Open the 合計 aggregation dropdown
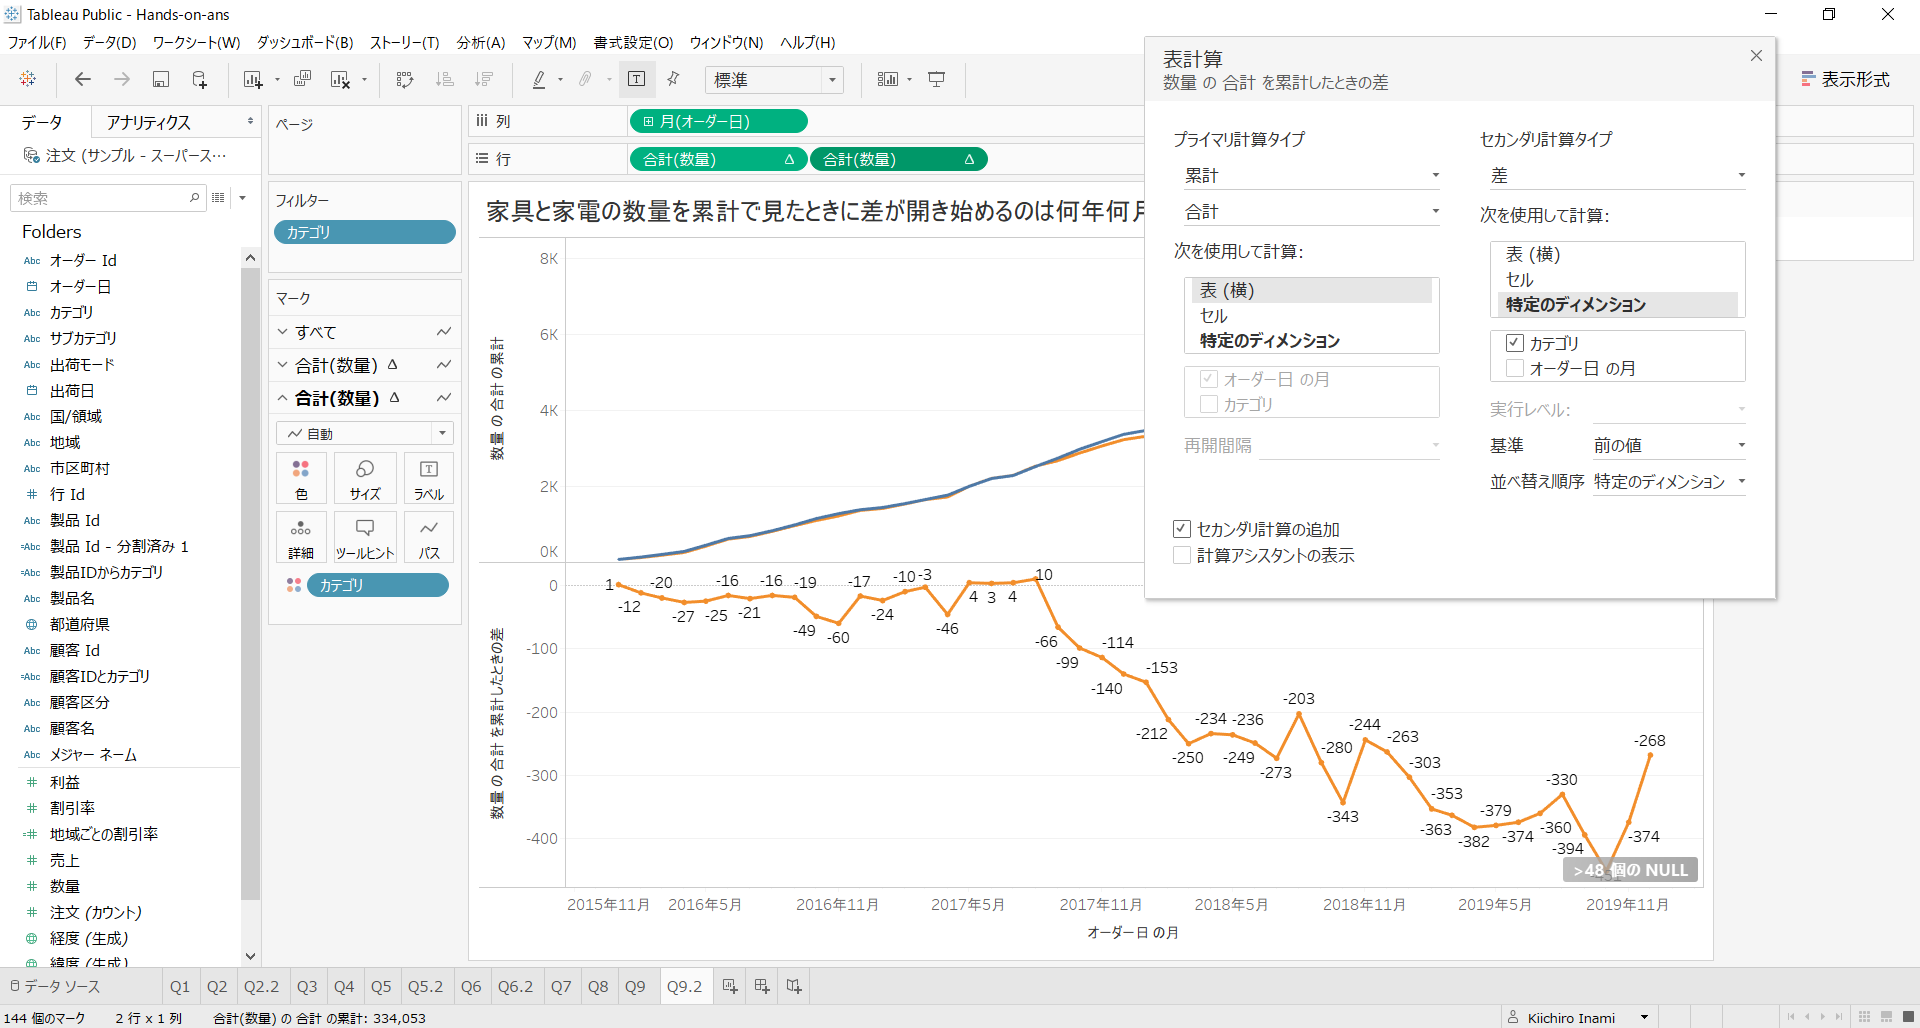This screenshot has width=1920, height=1028. click(1311, 211)
